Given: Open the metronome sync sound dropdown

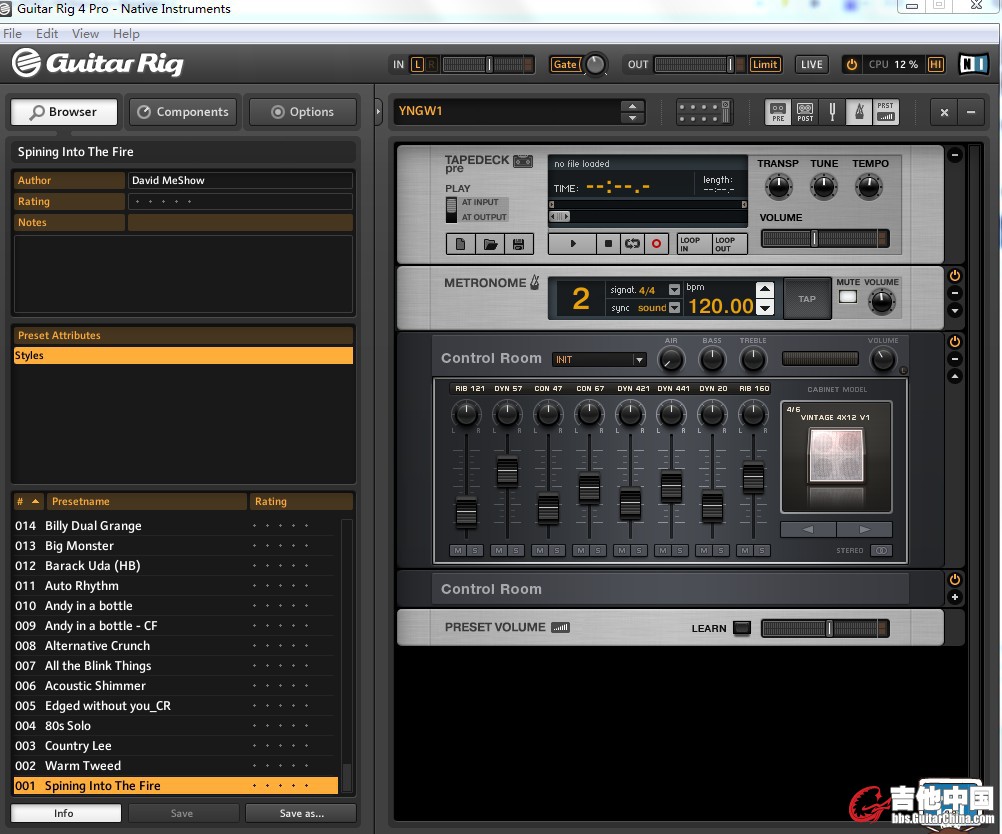Looking at the screenshot, I should (x=674, y=308).
